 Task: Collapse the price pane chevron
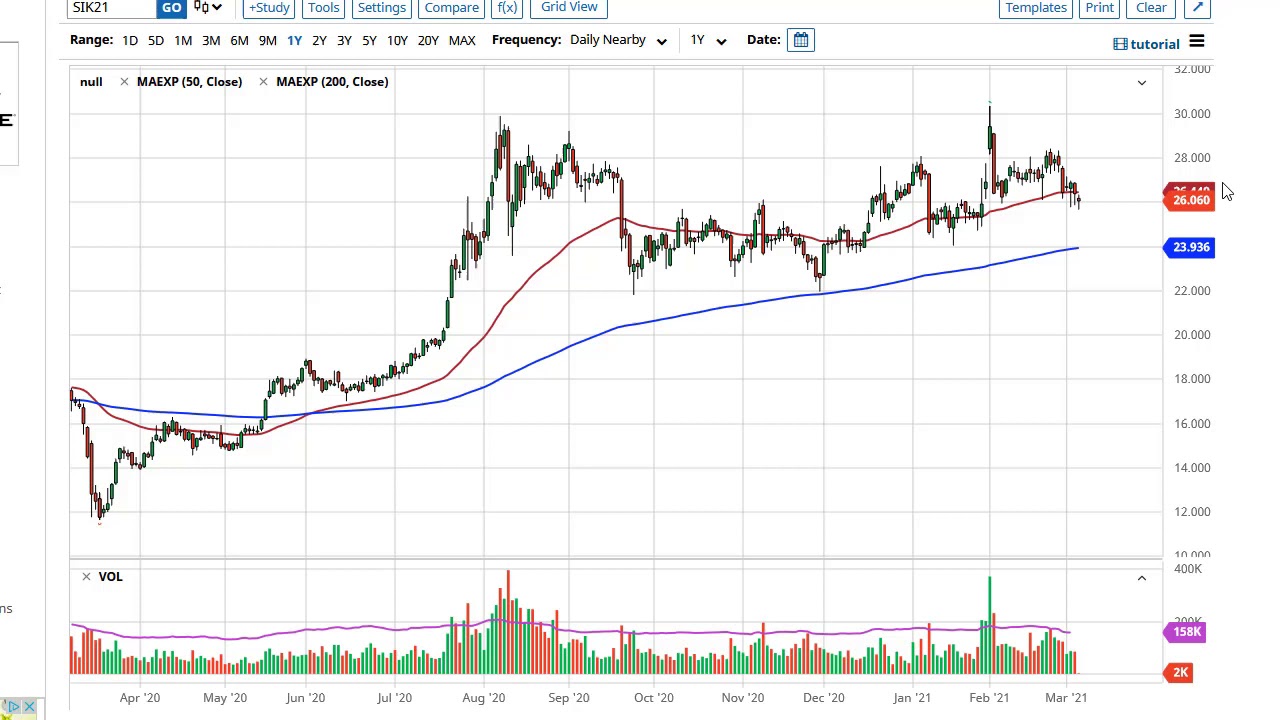coord(1141,82)
